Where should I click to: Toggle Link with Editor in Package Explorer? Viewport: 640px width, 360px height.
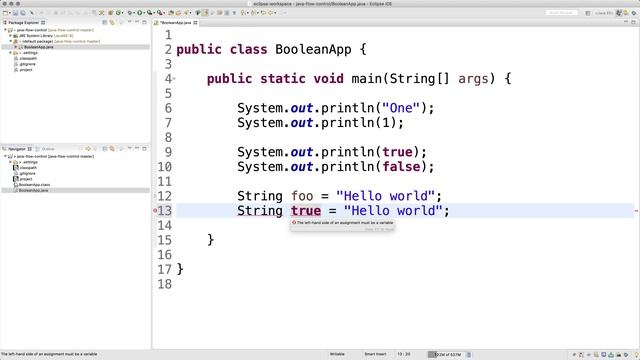[x=112, y=22]
